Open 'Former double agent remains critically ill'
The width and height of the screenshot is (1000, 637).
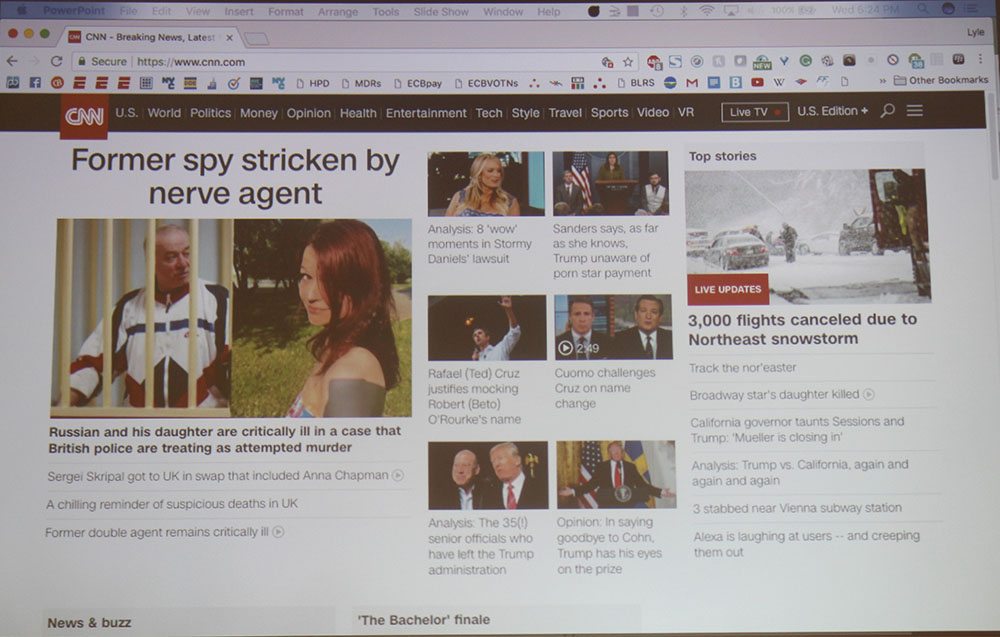tap(157, 532)
